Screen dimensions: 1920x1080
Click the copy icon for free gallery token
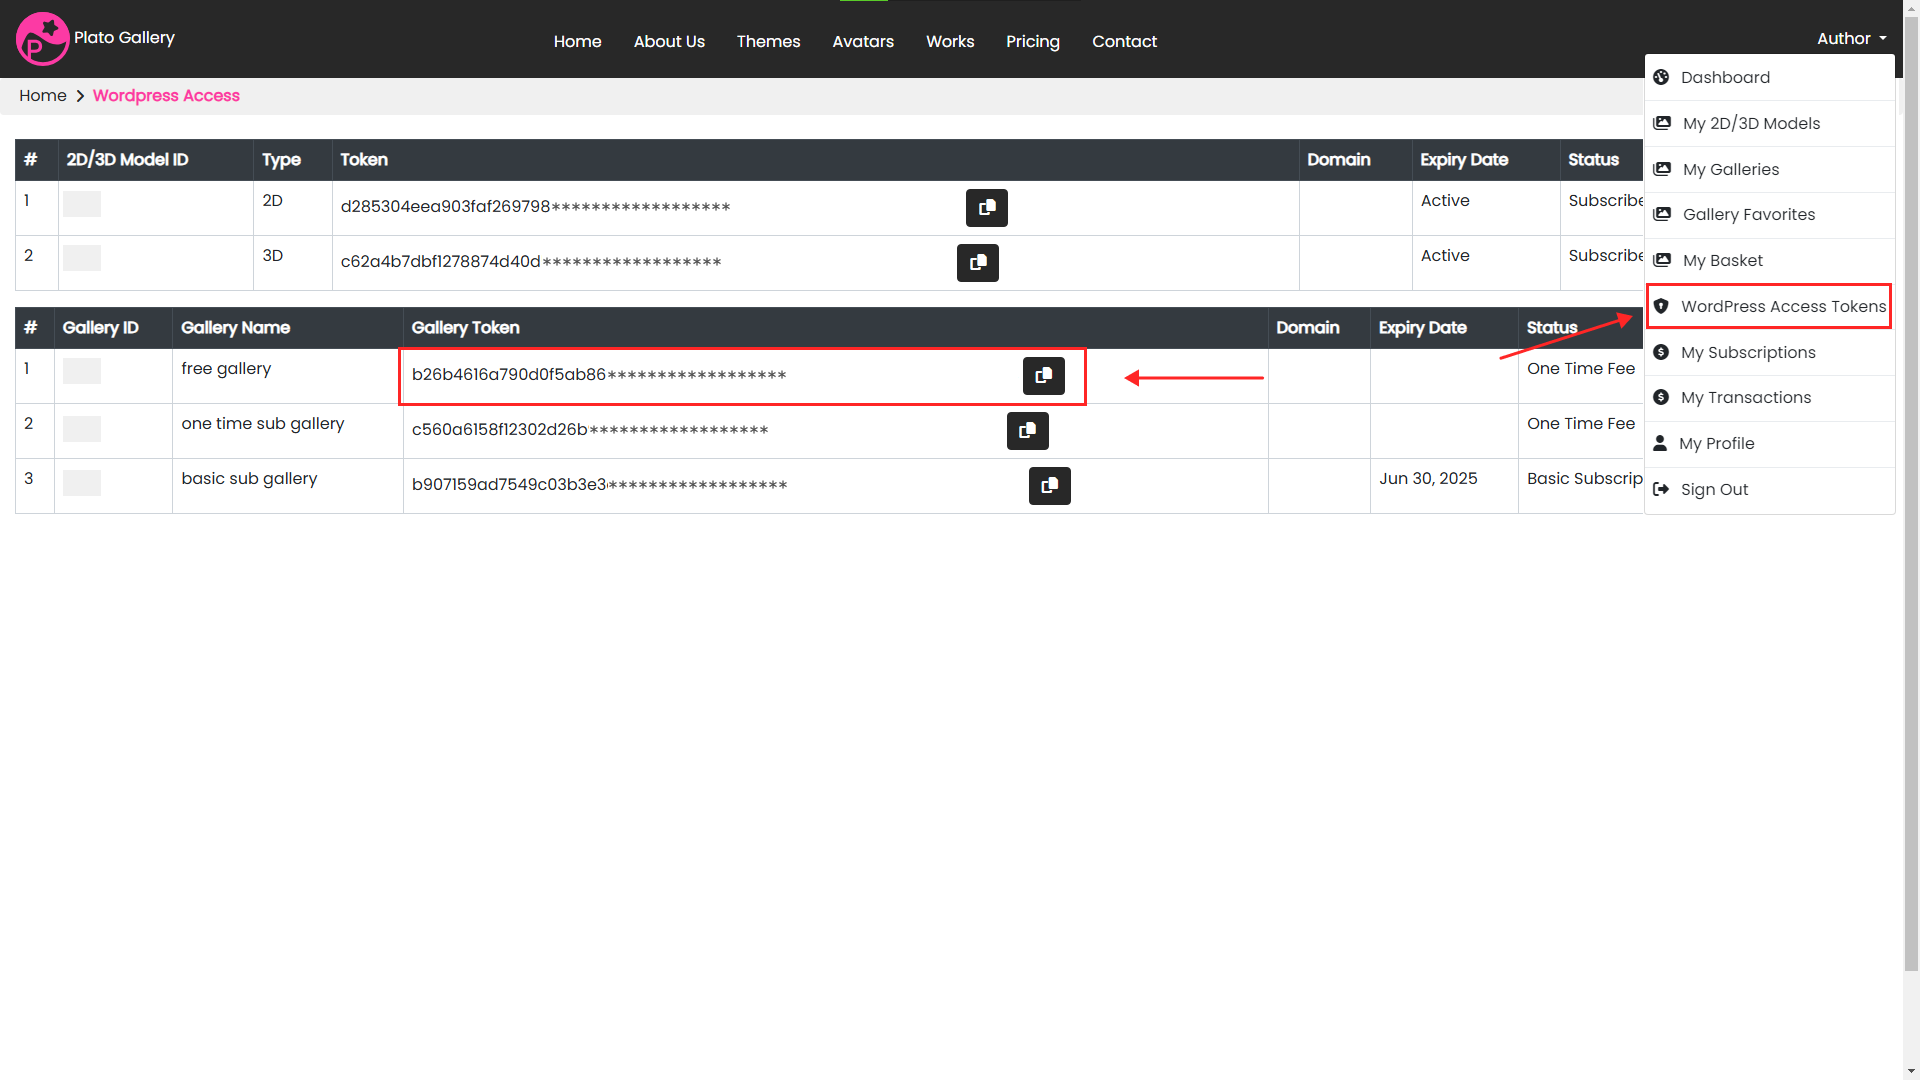[x=1043, y=375]
